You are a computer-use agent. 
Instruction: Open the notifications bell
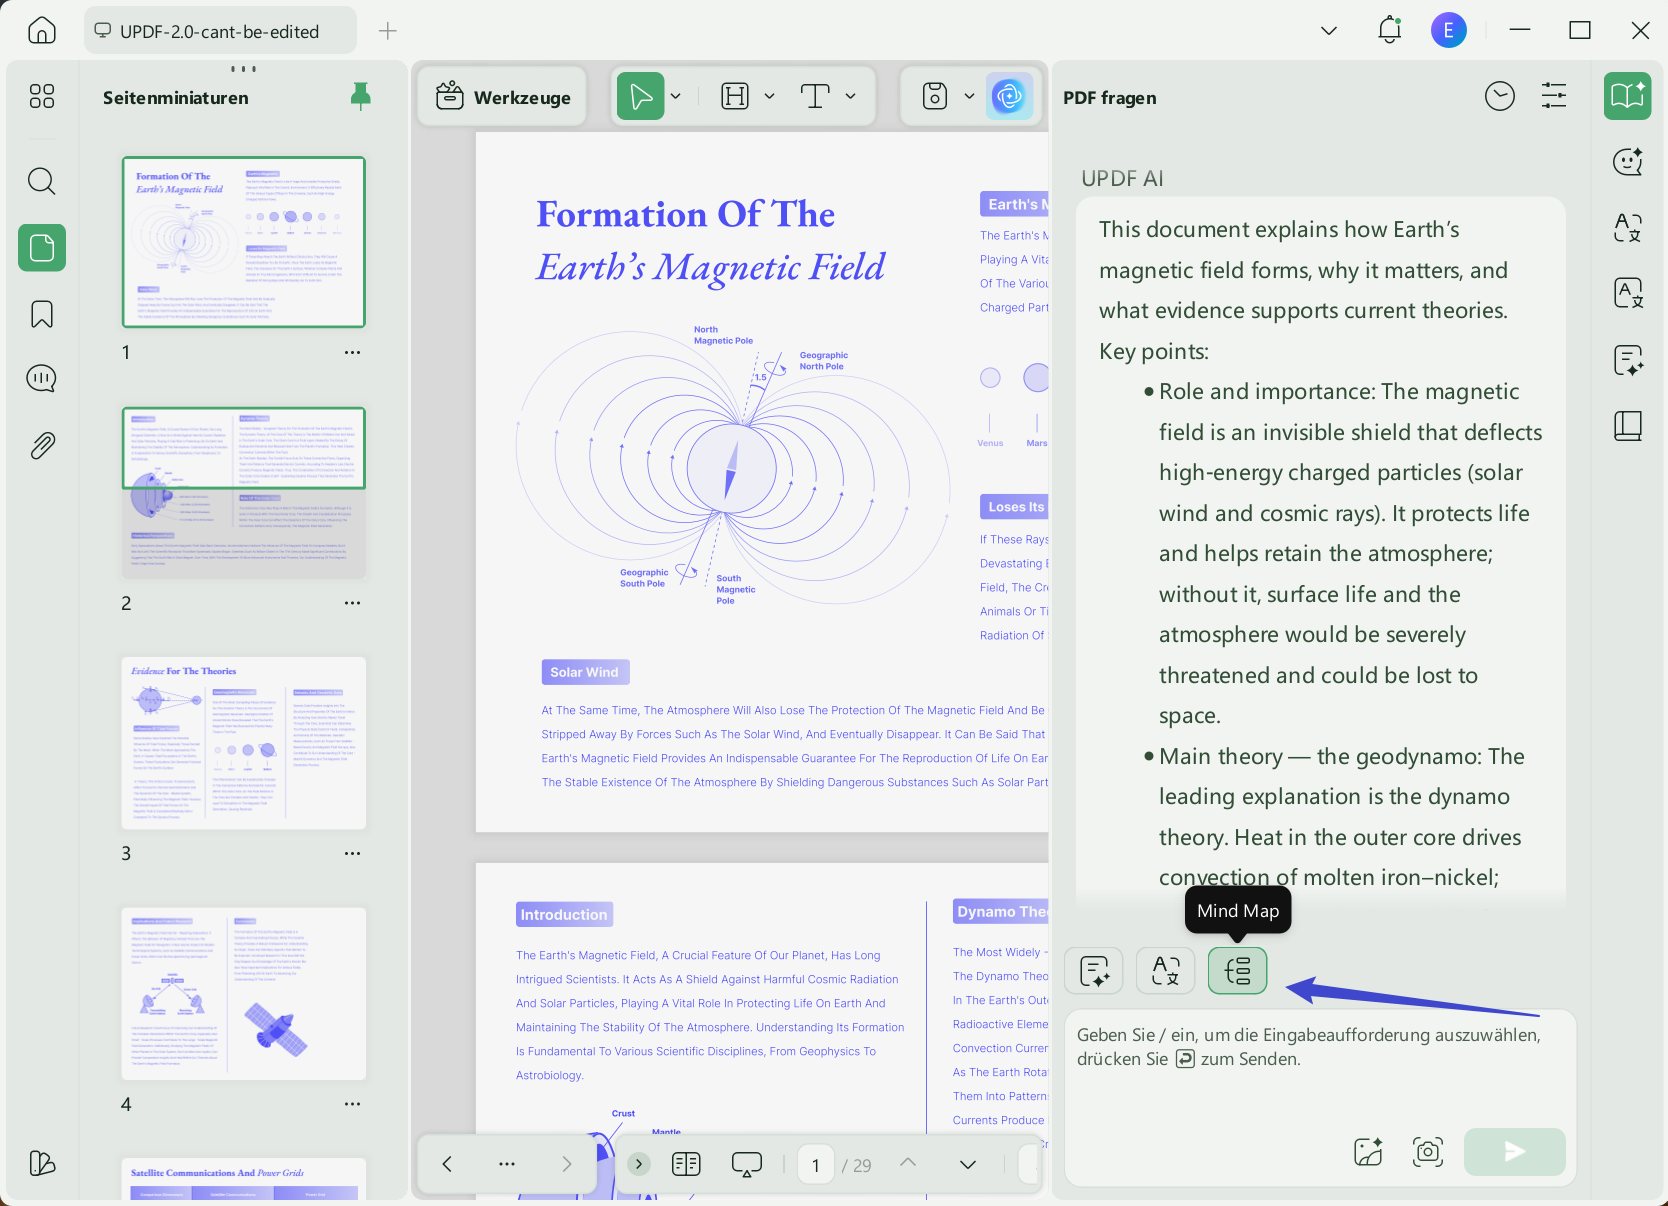(1389, 30)
